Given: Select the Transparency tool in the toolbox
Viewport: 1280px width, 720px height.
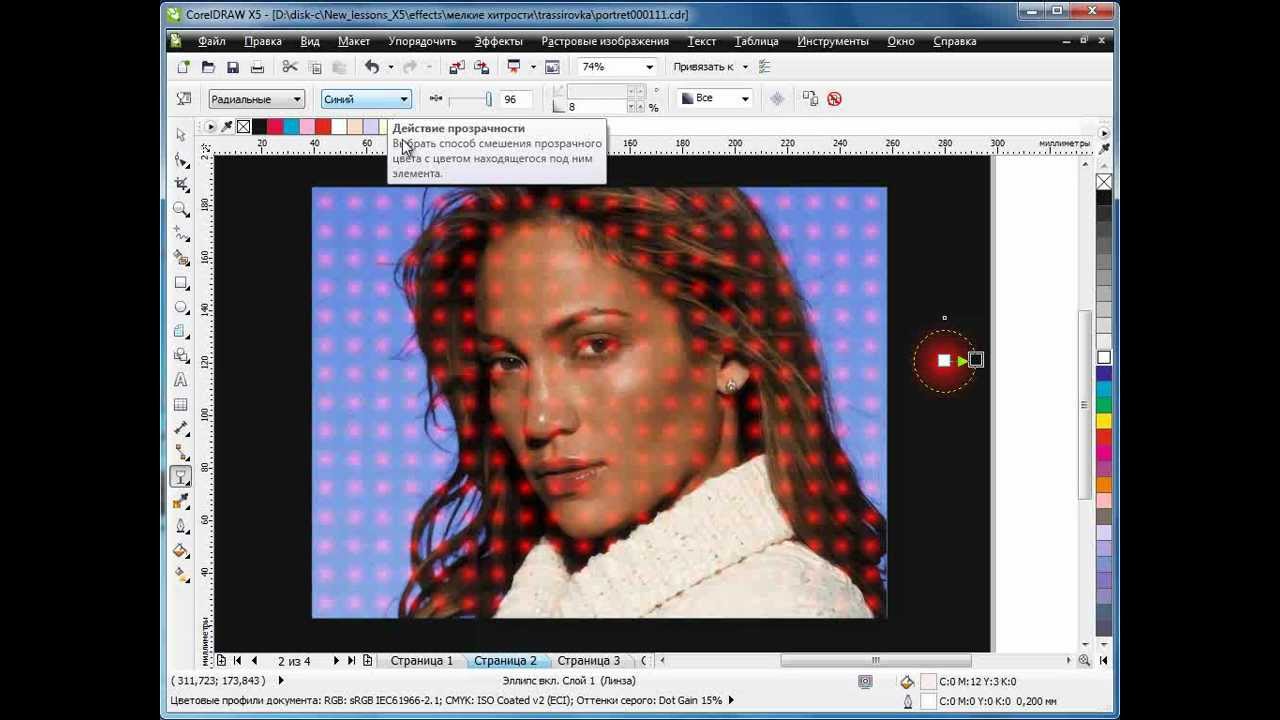Looking at the screenshot, I should [181, 477].
